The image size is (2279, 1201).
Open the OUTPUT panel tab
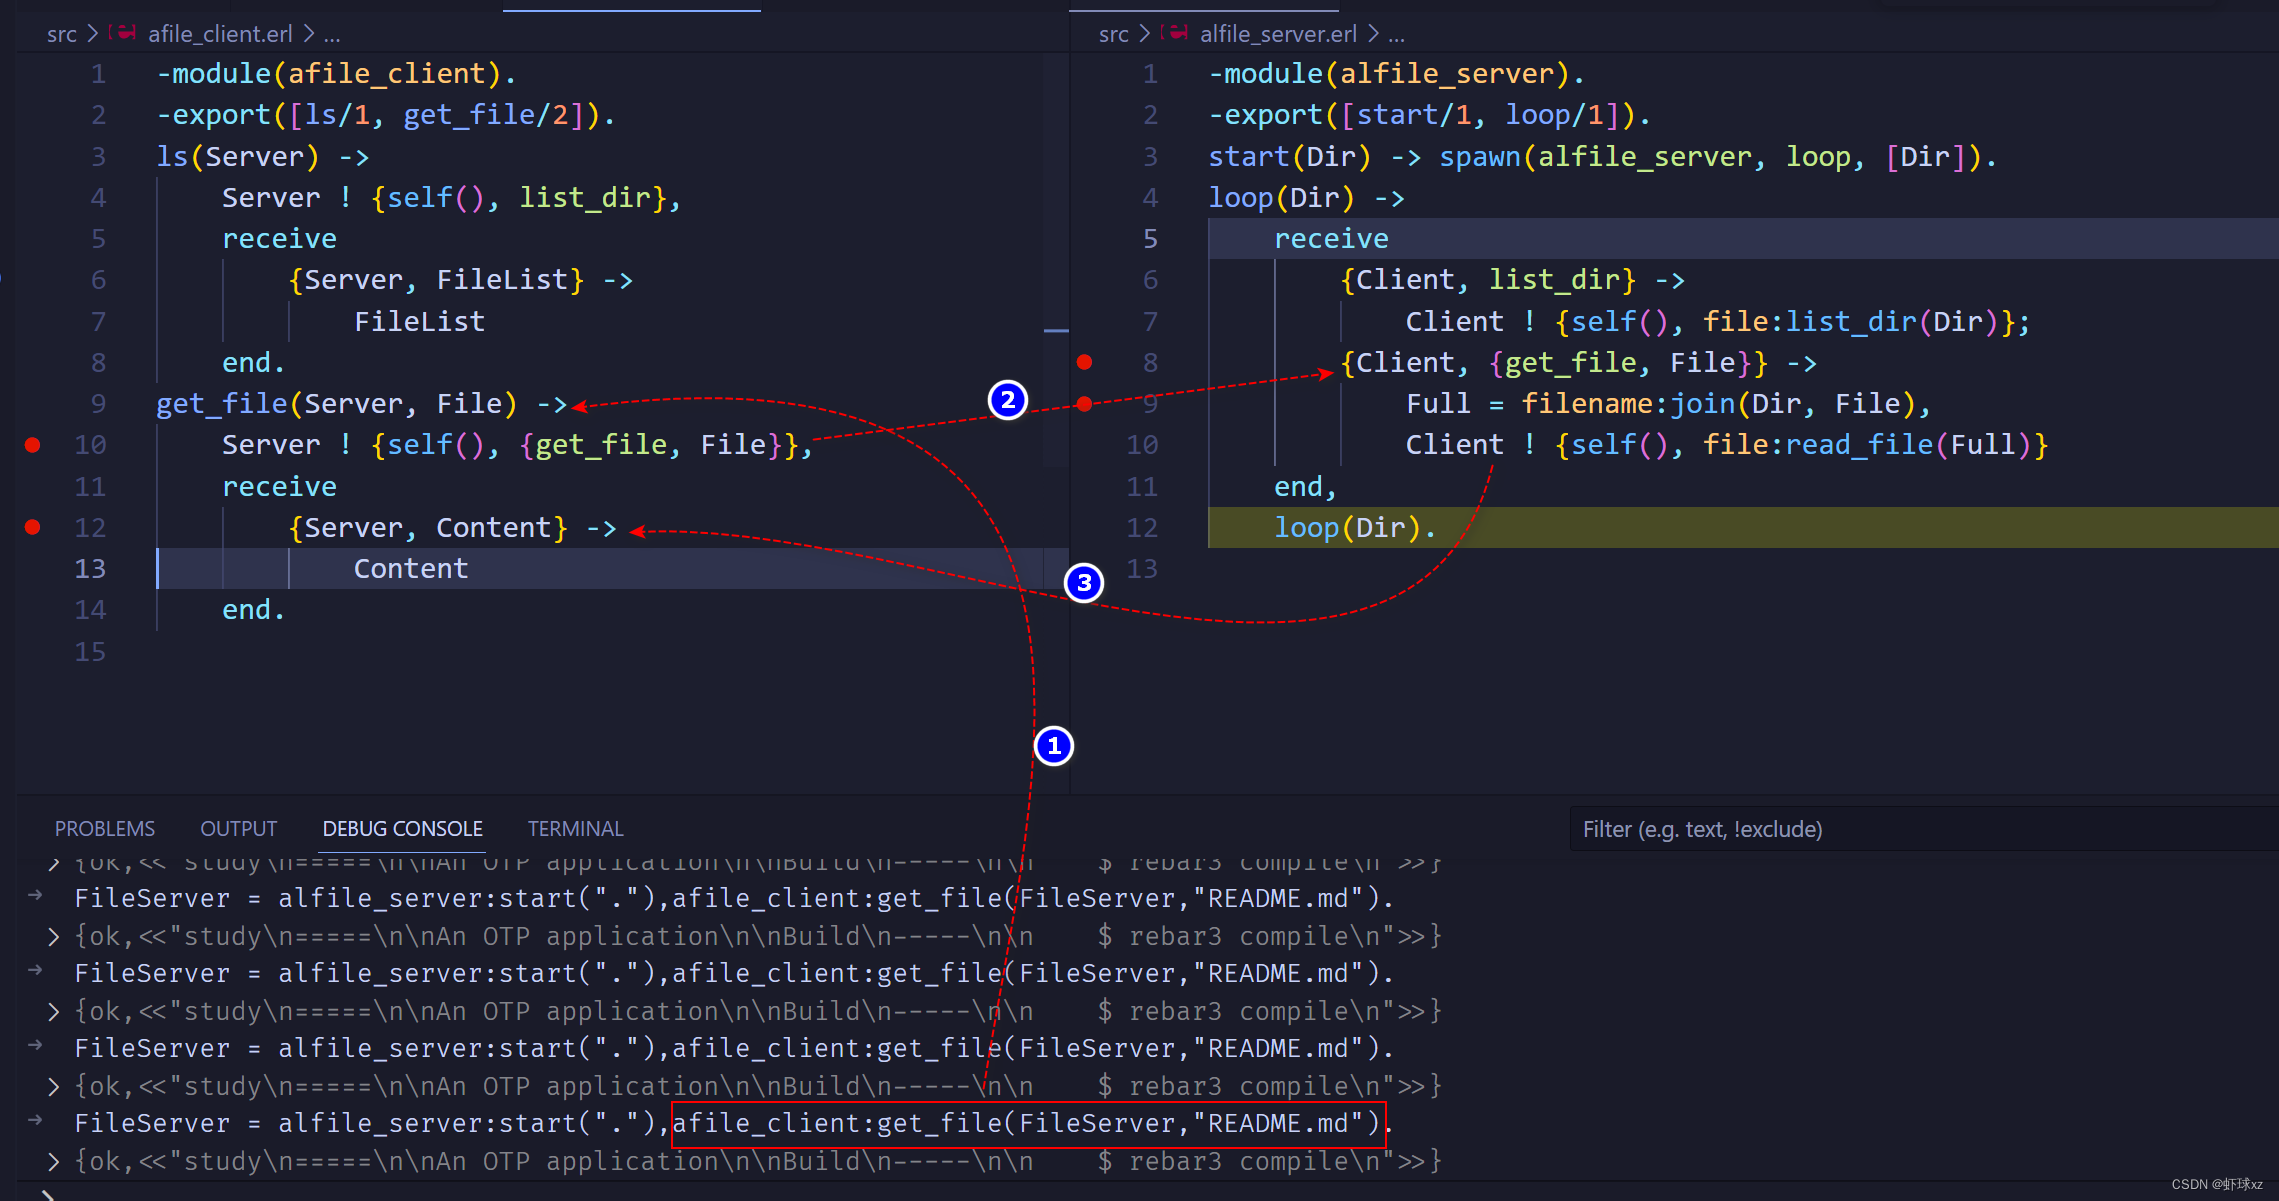[239, 829]
